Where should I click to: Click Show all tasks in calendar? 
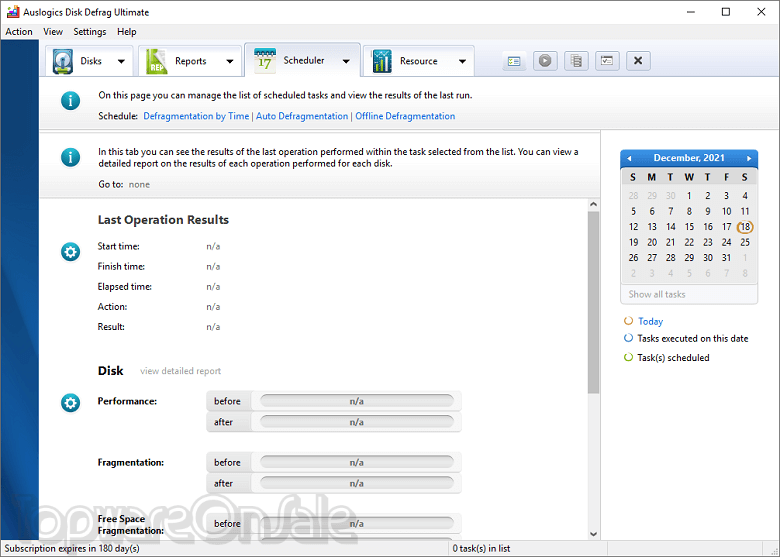[657, 294]
